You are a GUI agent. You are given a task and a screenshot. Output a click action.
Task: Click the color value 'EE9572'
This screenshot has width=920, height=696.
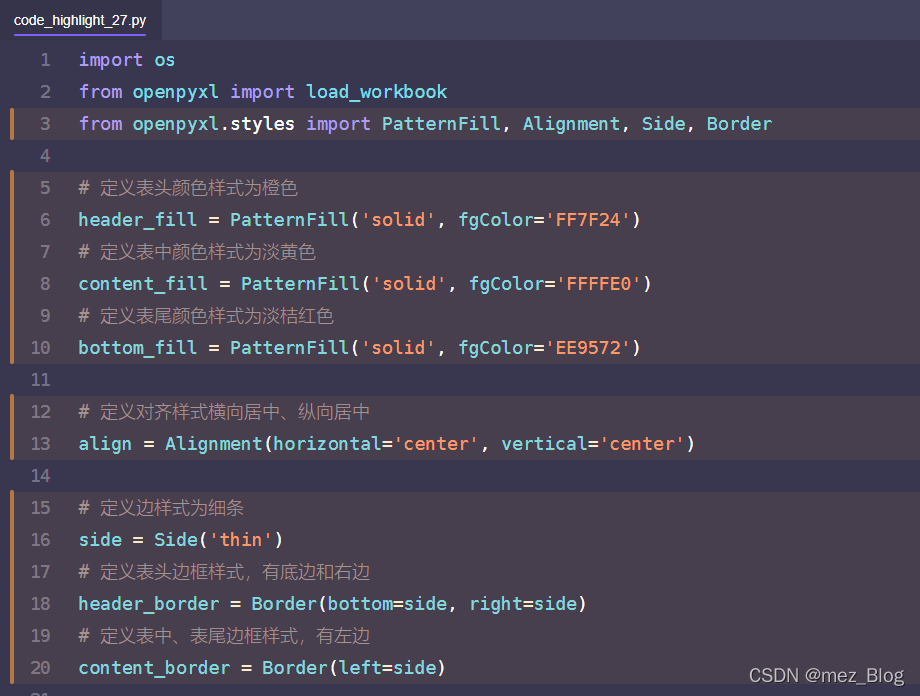click(x=592, y=348)
